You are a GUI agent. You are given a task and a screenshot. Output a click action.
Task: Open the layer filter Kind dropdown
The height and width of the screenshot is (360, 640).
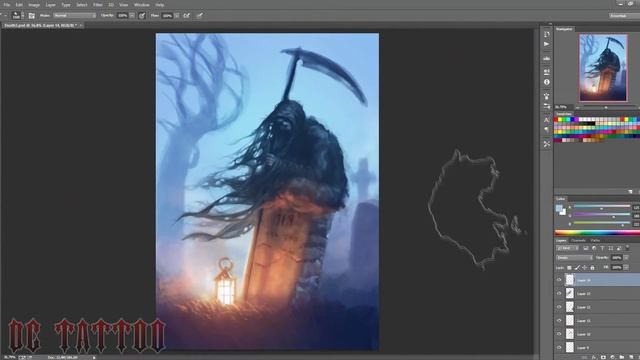tap(568, 248)
